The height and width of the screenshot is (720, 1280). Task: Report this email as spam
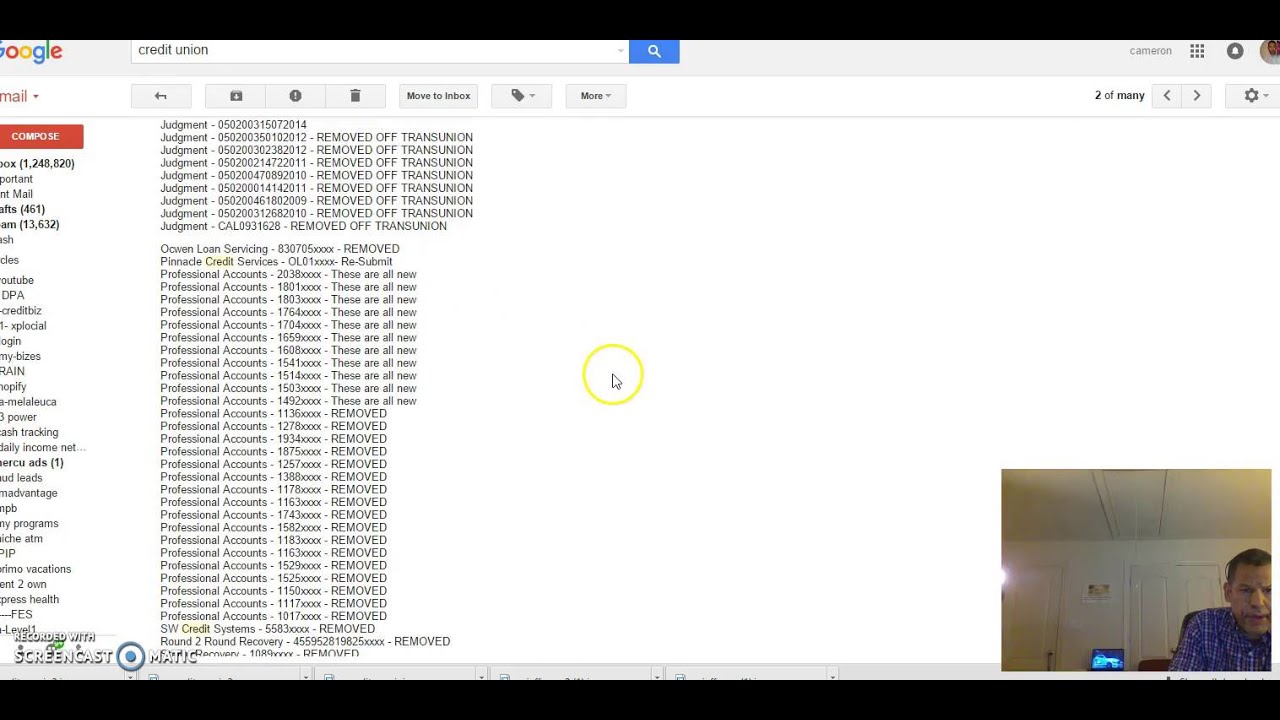(295, 96)
